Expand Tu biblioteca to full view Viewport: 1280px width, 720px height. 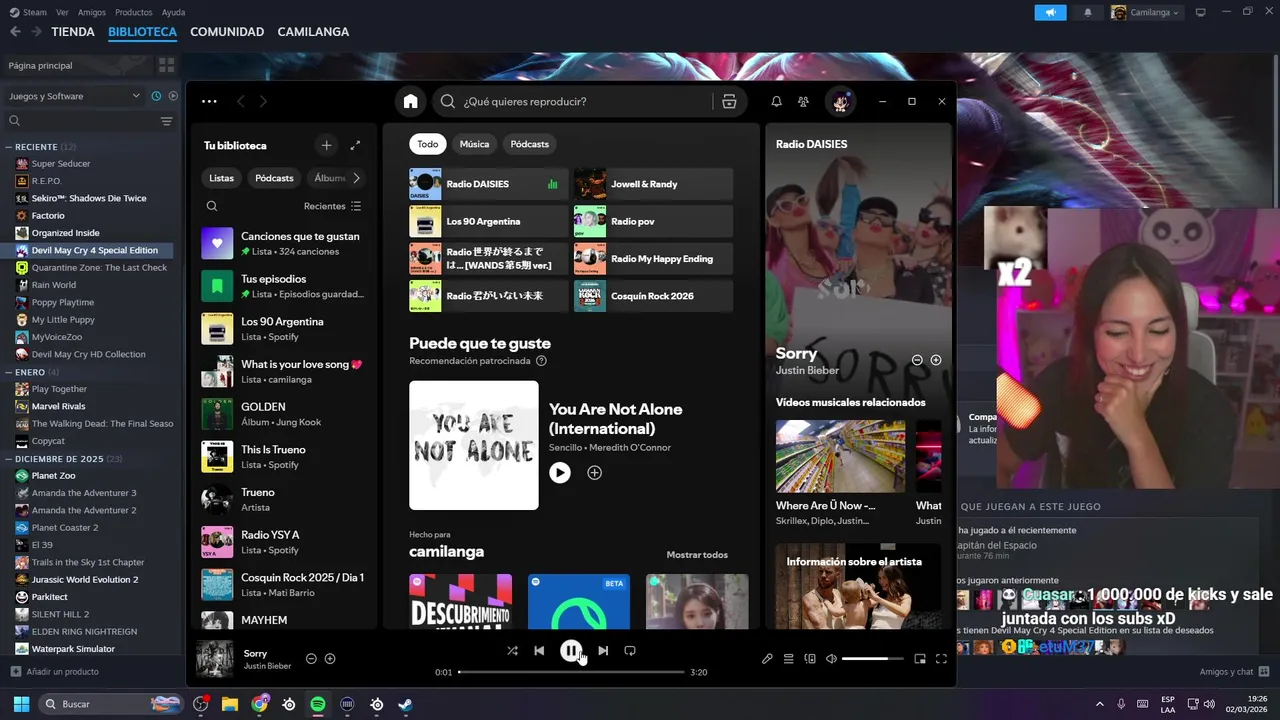click(355, 145)
